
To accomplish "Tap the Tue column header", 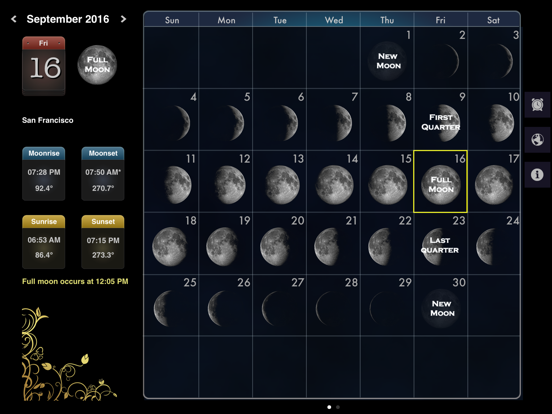I will pyautogui.click(x=280, y=20).
